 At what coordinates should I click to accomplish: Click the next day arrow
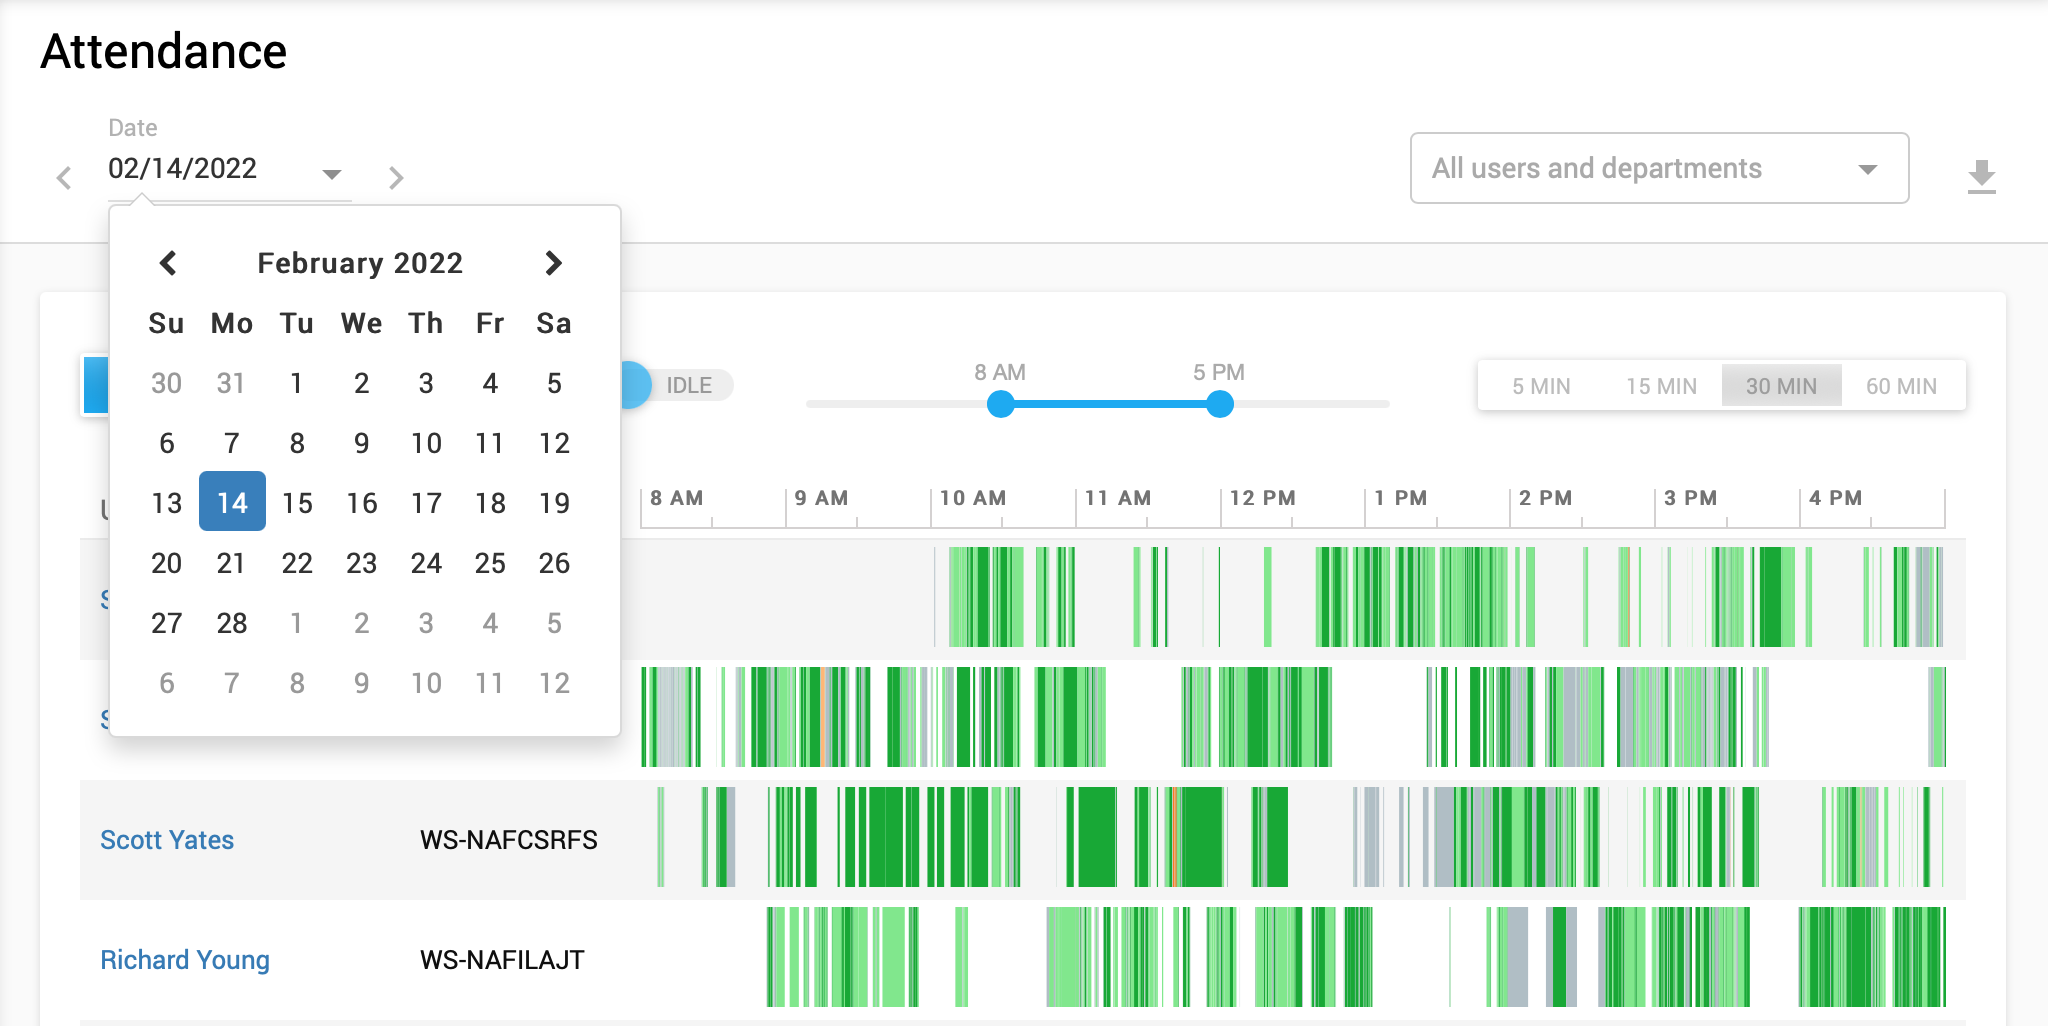[396, 176]
